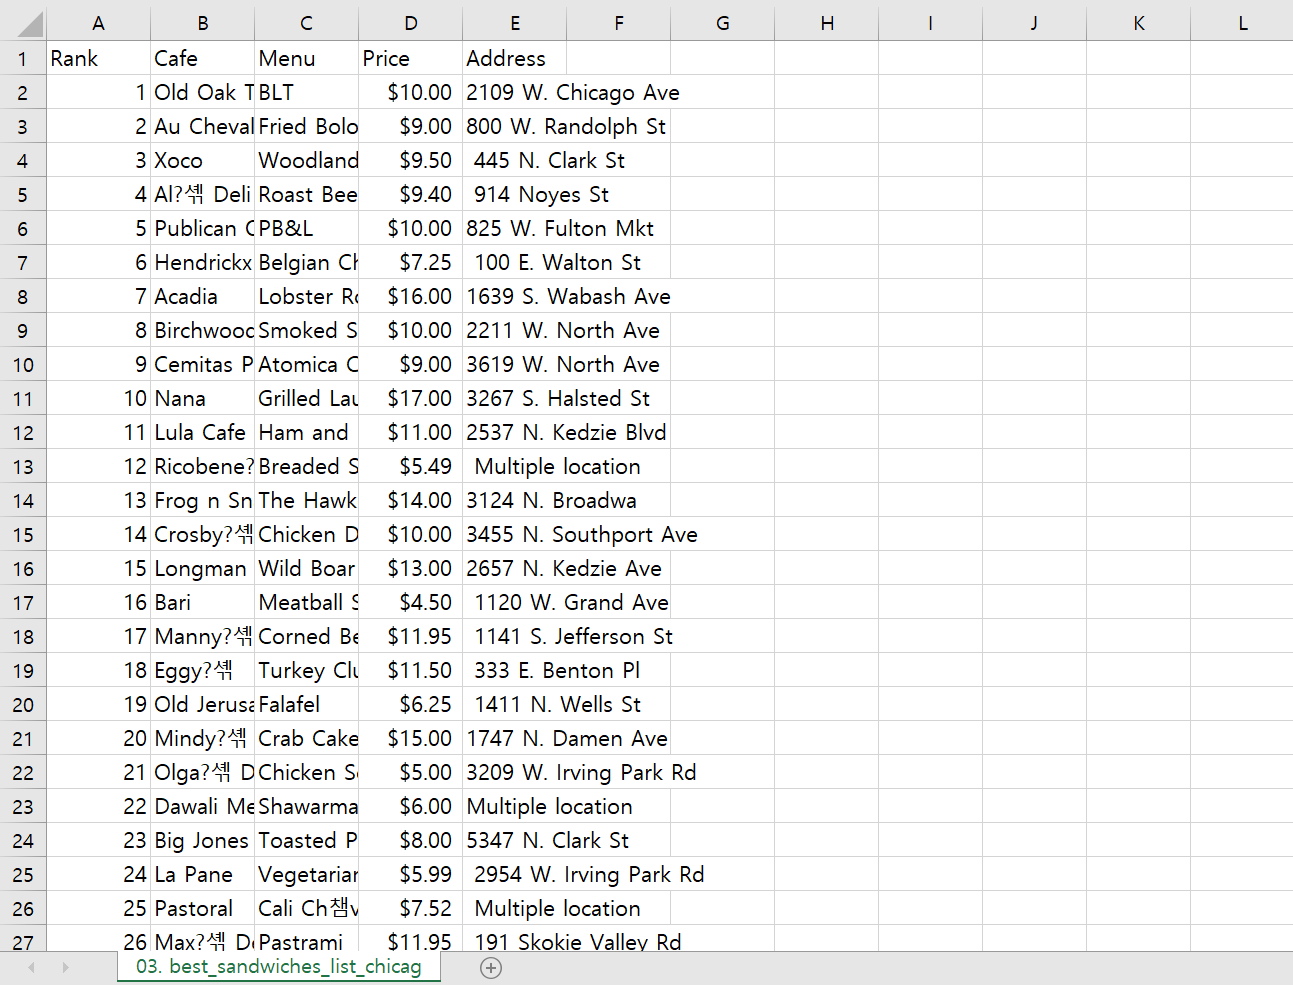Image resolution: width=1293 pixels, height=985 pixels.
Task: Click the Address header cell
Action: pos(514,58)
